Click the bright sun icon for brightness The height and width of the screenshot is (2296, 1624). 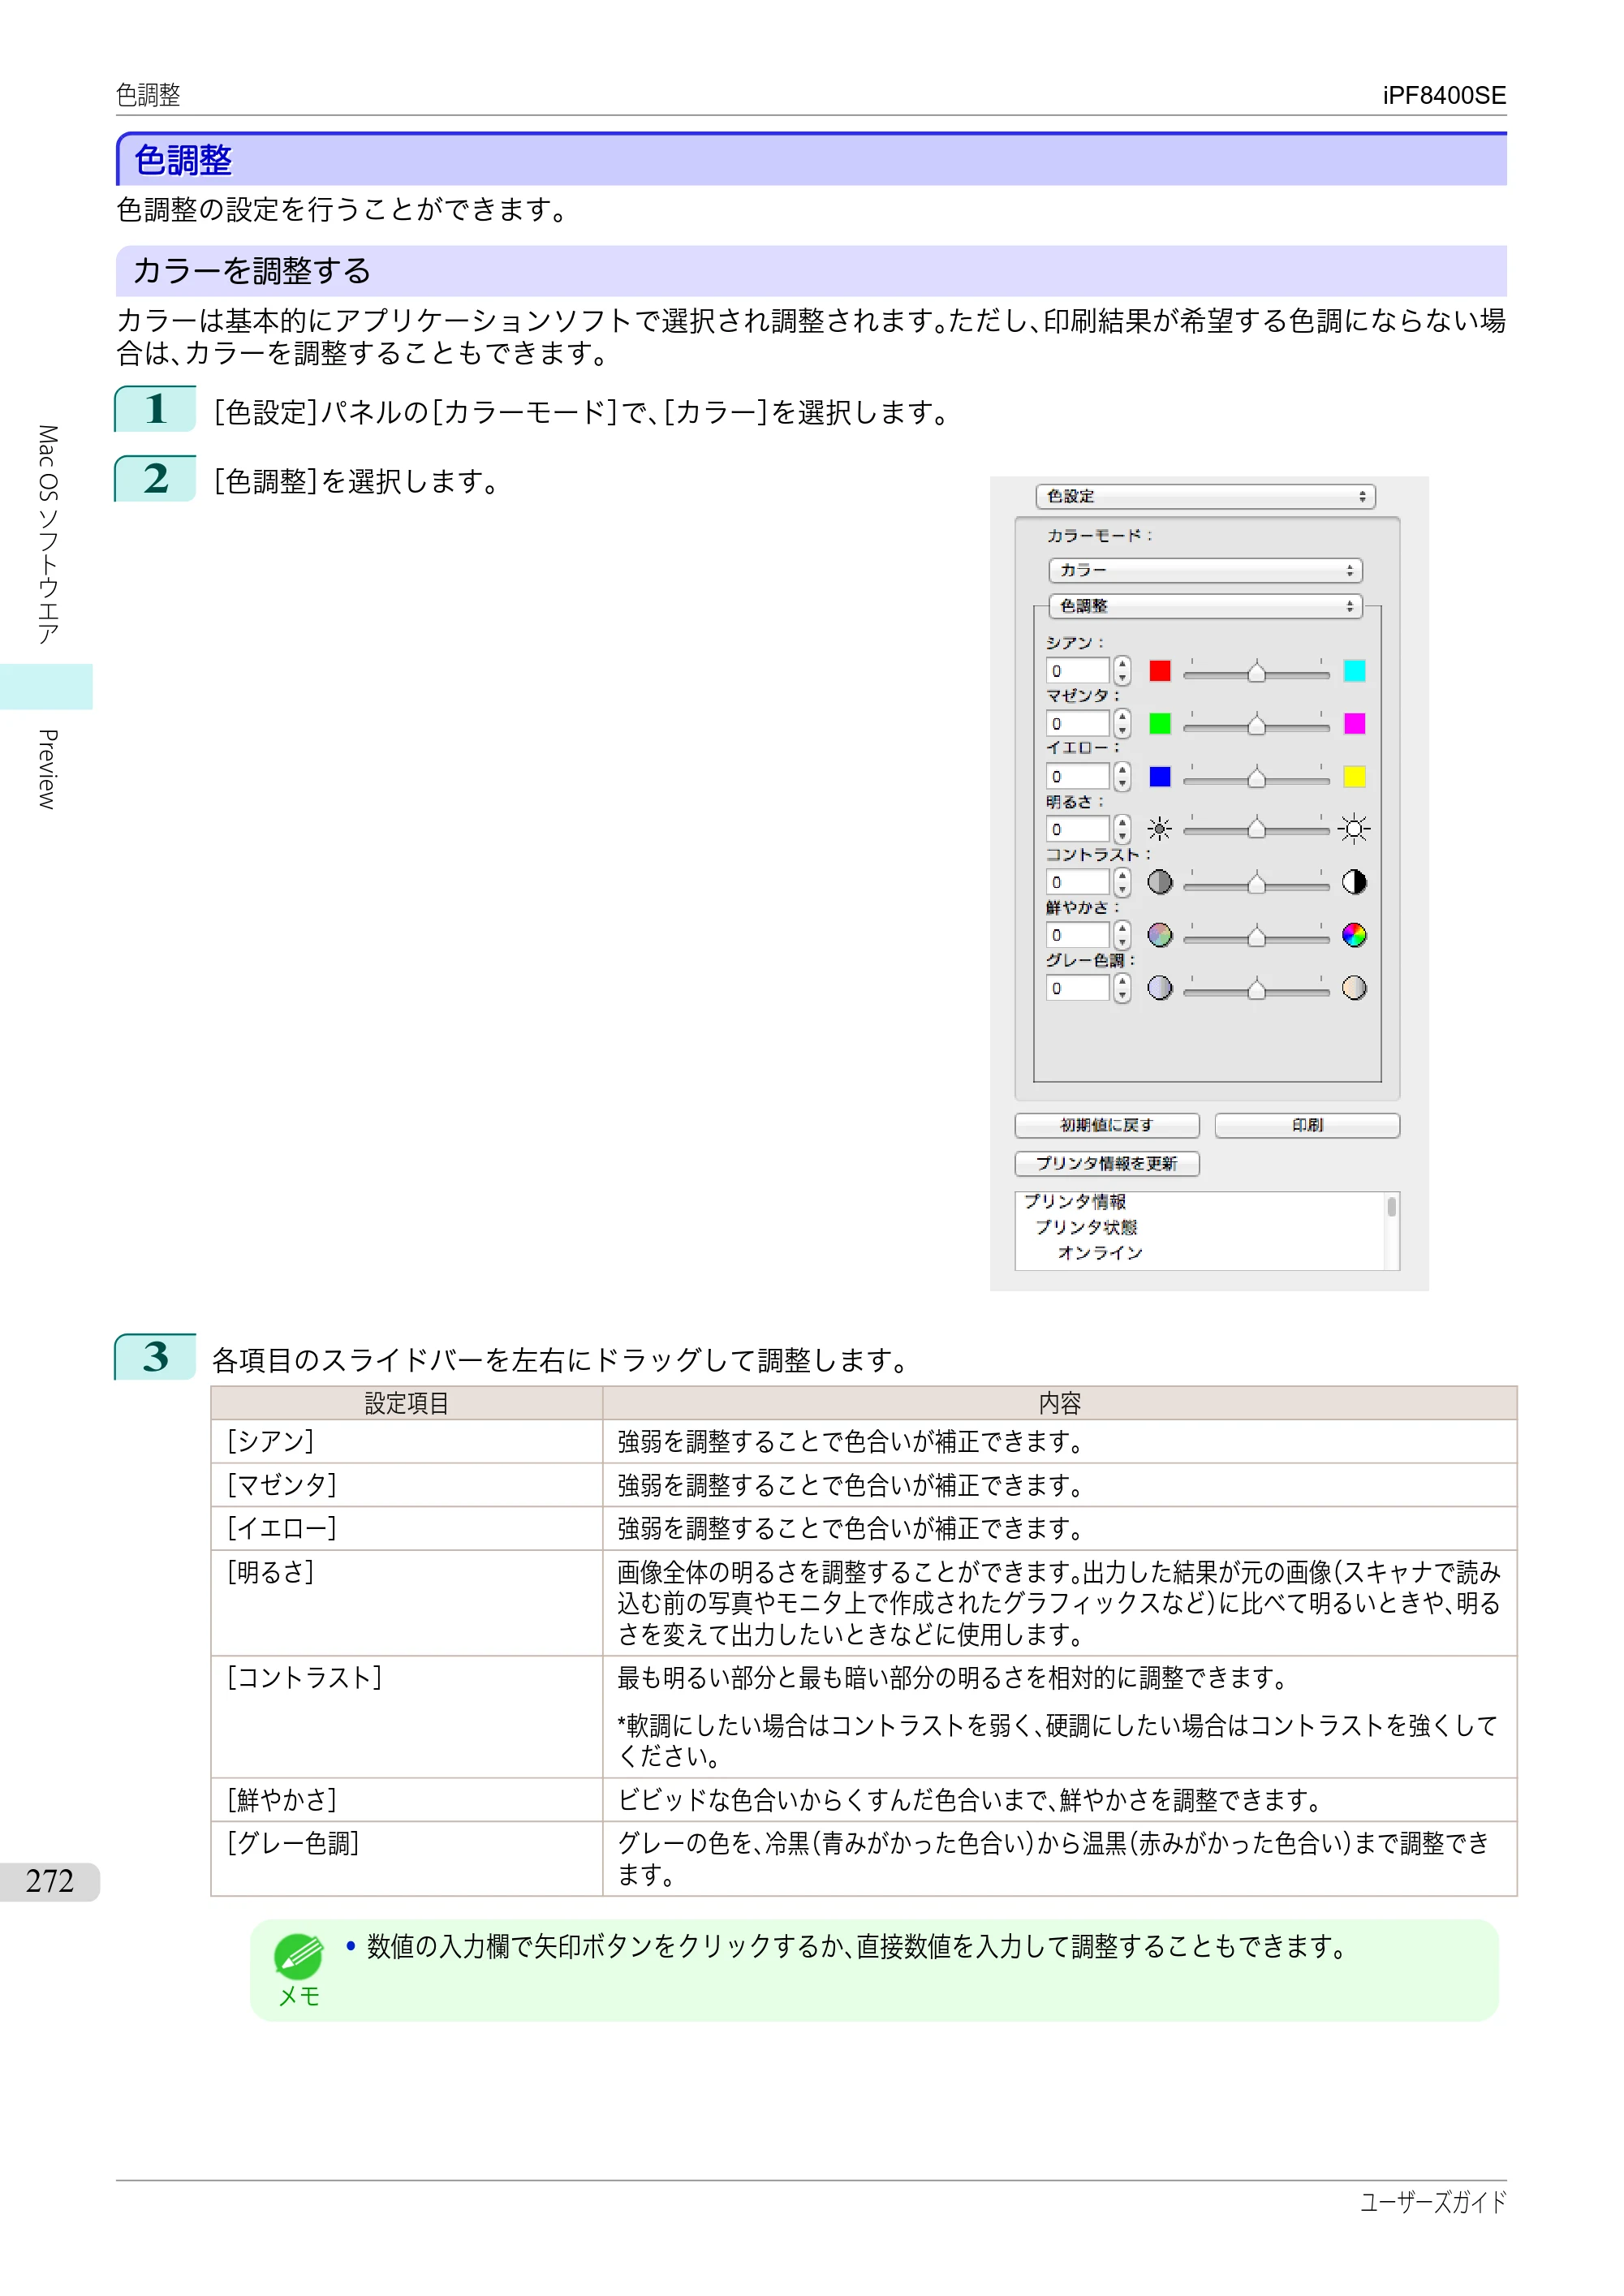1354,829
